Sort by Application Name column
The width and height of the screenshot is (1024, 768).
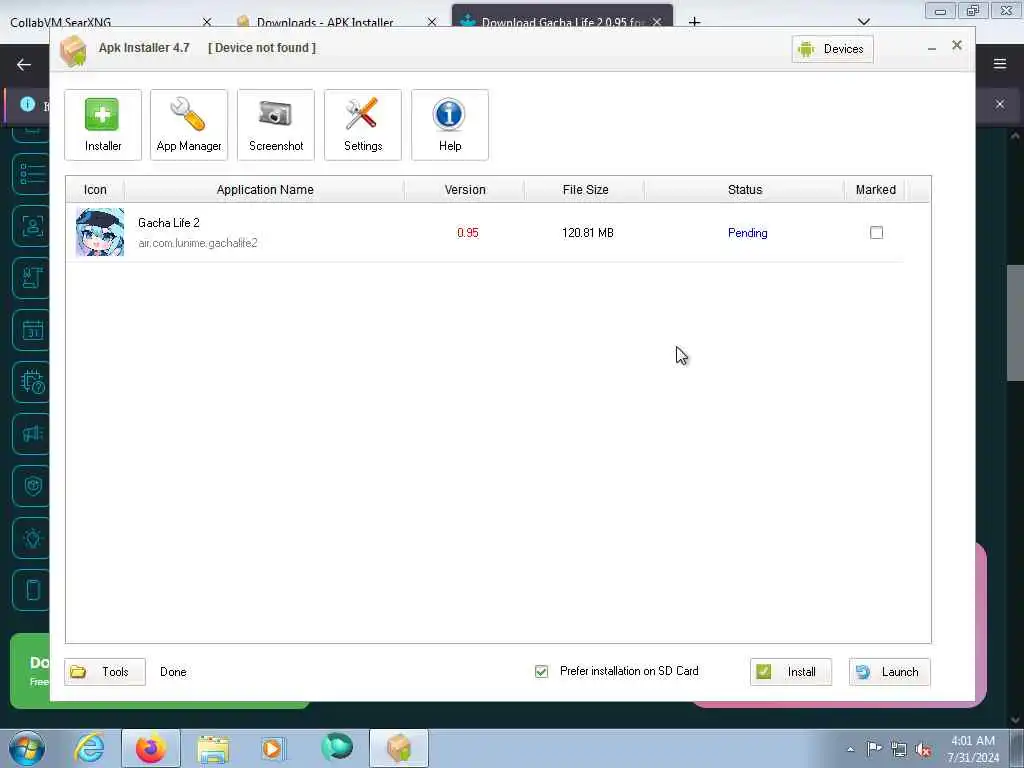[264, 189]
